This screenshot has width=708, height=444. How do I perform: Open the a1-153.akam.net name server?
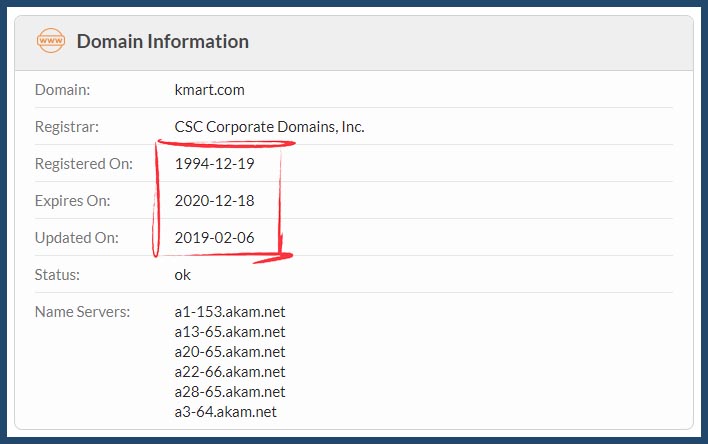click(230, 312)
